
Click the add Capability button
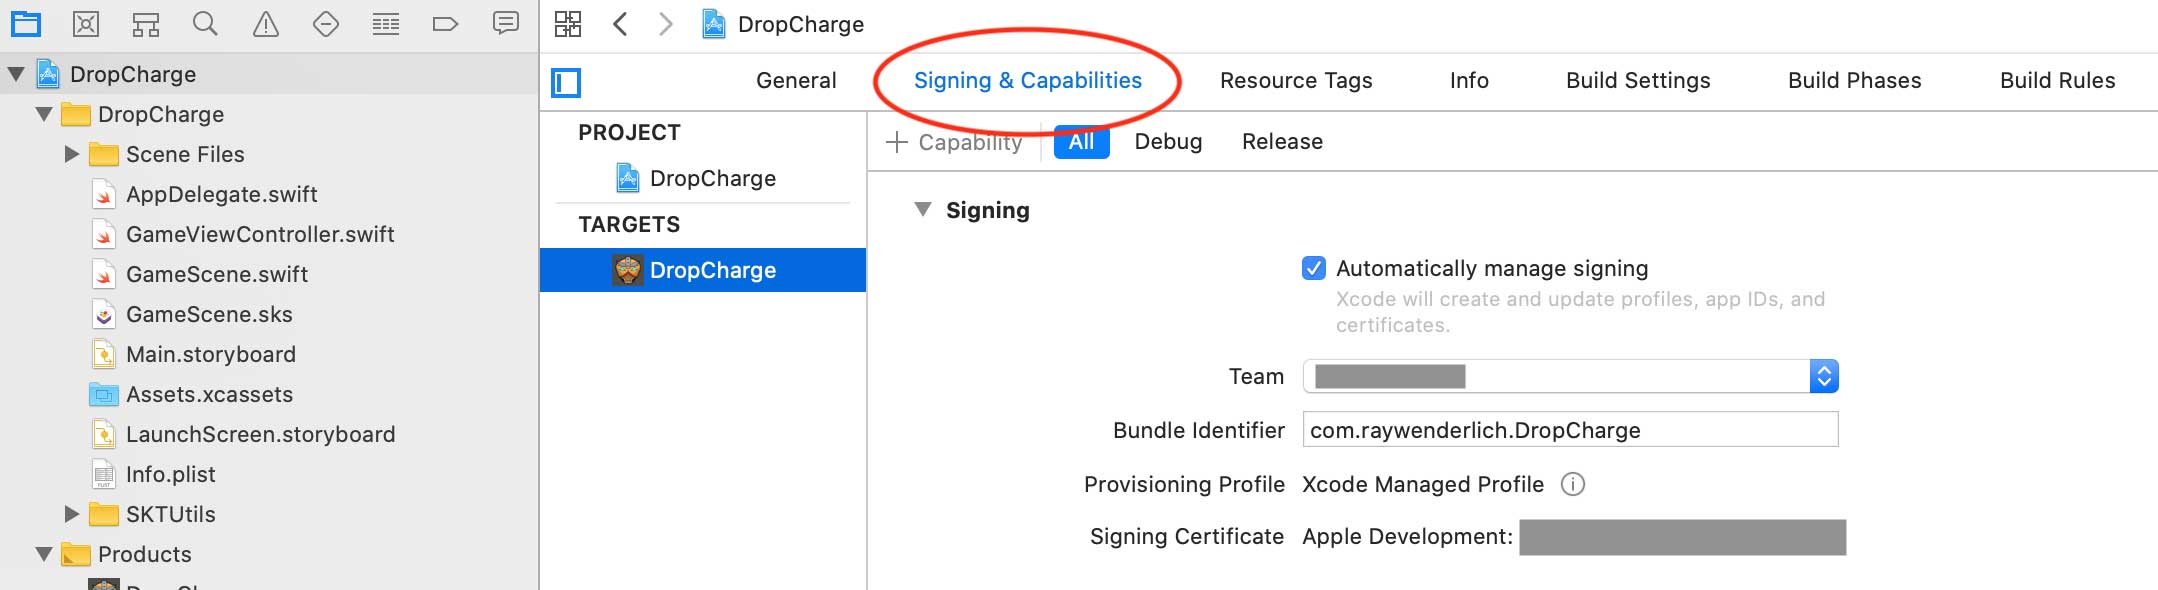click(x=955, y=142)
